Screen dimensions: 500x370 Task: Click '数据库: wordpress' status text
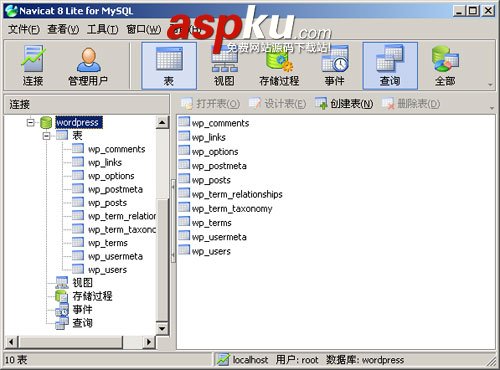pyautogui.click(x=365, y=360)
